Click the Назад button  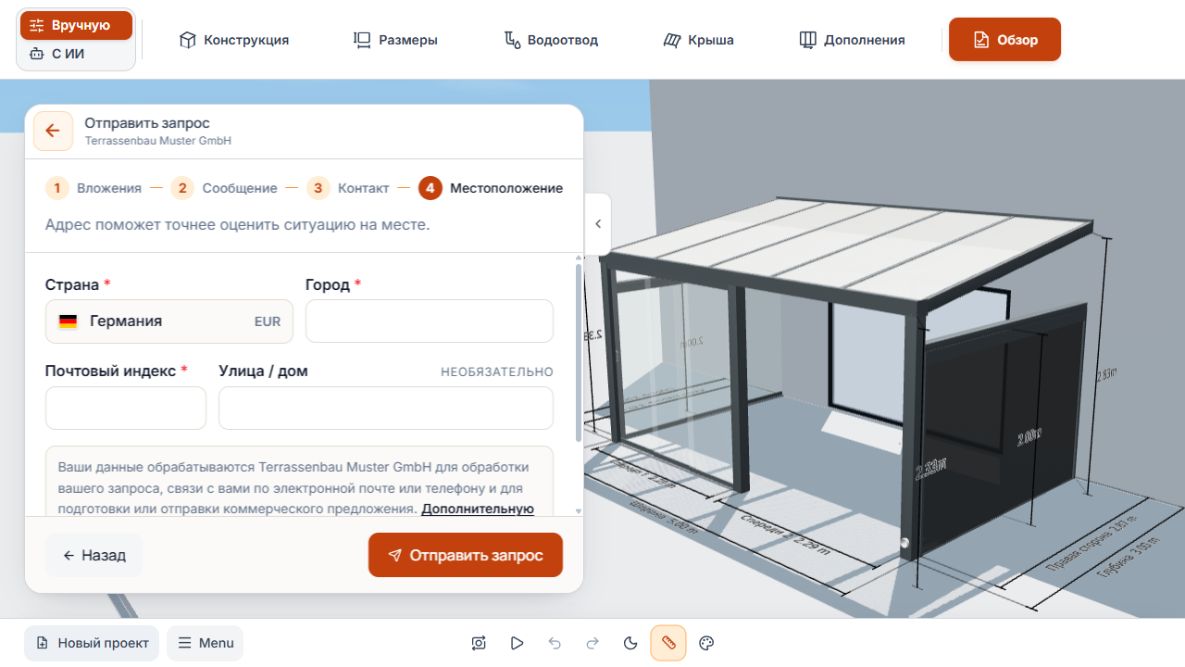[94, 555]
